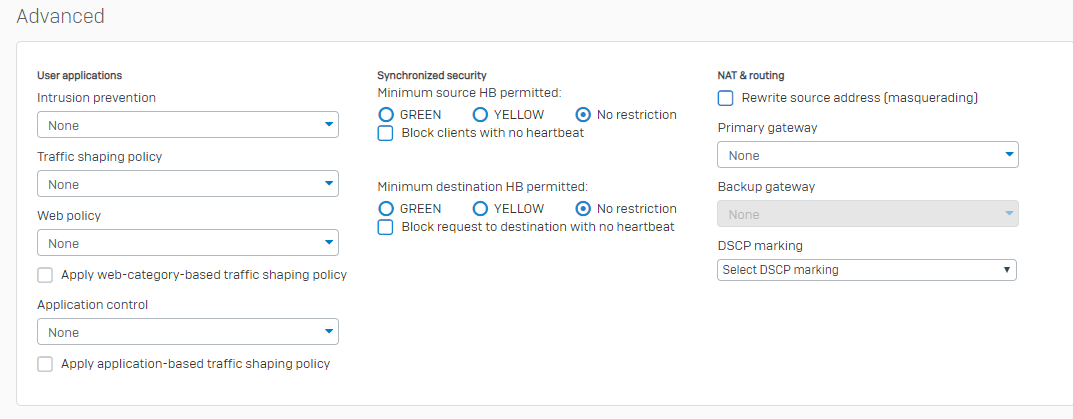The height and width of the screenshot is (419, 1073).
Task: Select GREEN for minimum source HB
Action: point(386,114)
